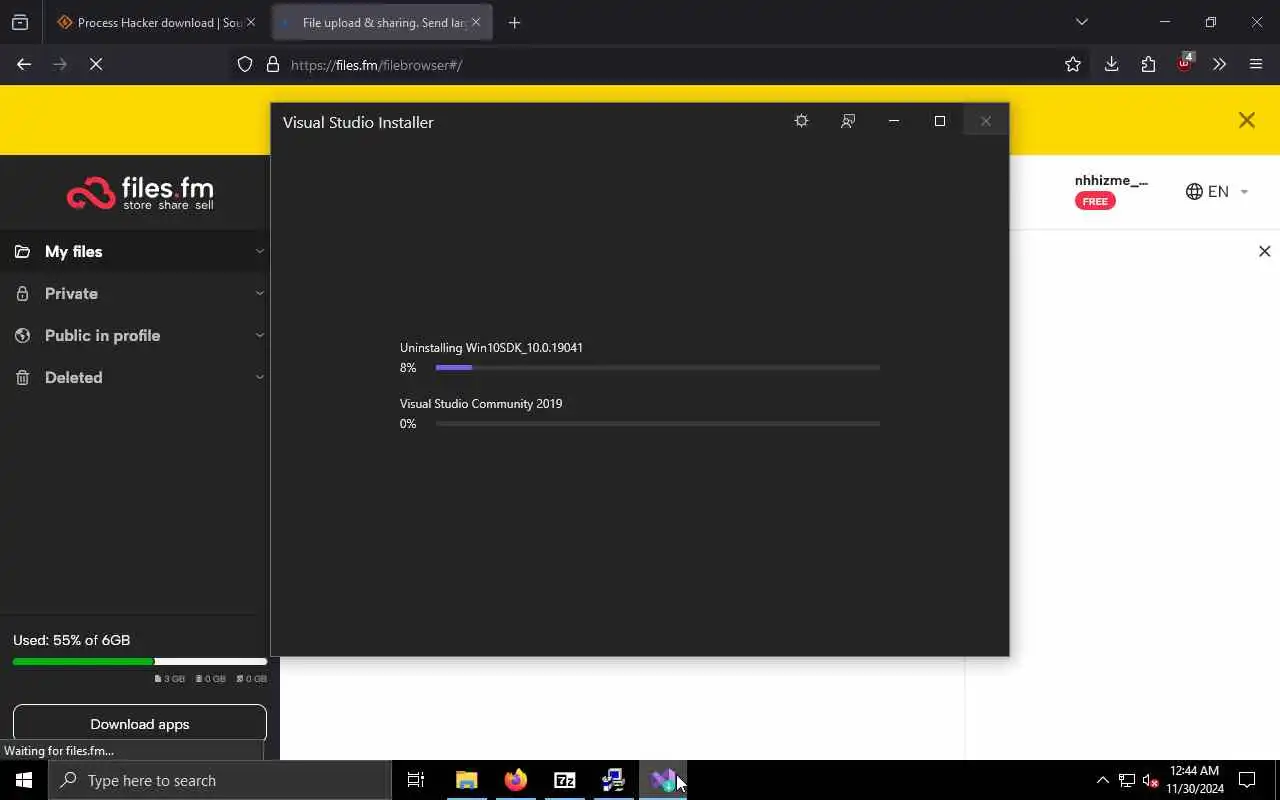Dismiss the yellow banner
1280x800 pixels.
point(1246,120)
